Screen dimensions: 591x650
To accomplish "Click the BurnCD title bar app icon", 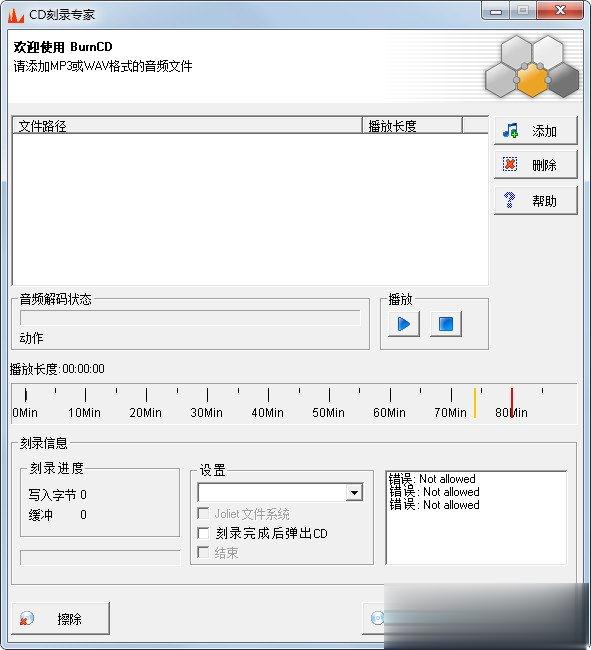I will coord(16,15).
